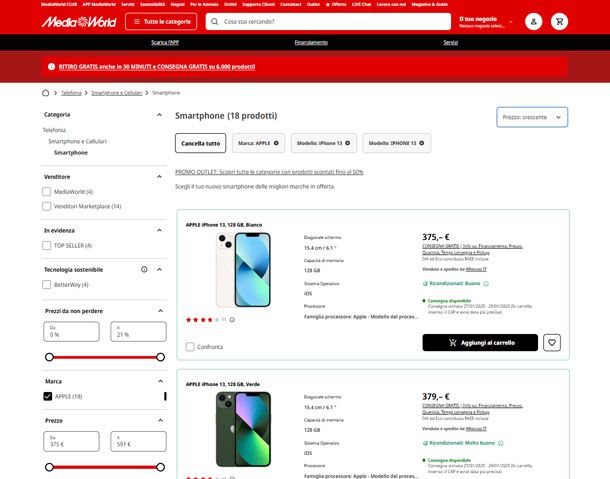Click the discount Da 0 % input field
Screen dimensions: 610x479
pos(71,332)
